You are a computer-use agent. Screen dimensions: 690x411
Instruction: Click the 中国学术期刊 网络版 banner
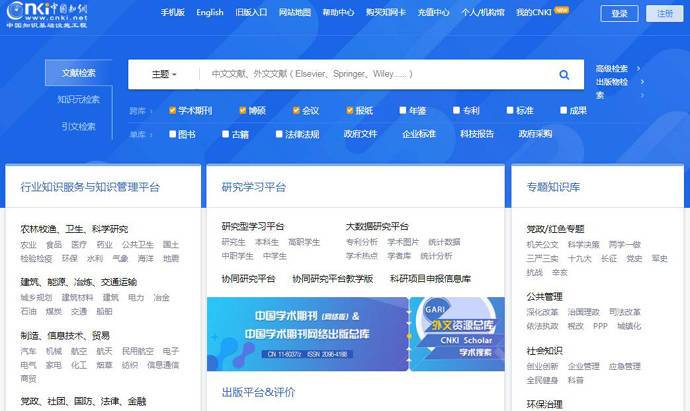coord(308,334)
